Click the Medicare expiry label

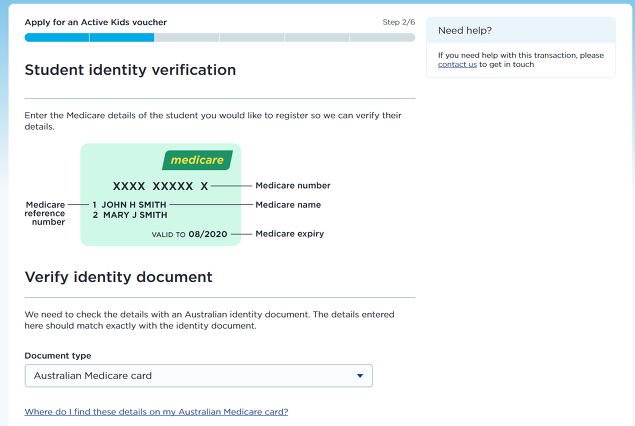tap(290, 234)
